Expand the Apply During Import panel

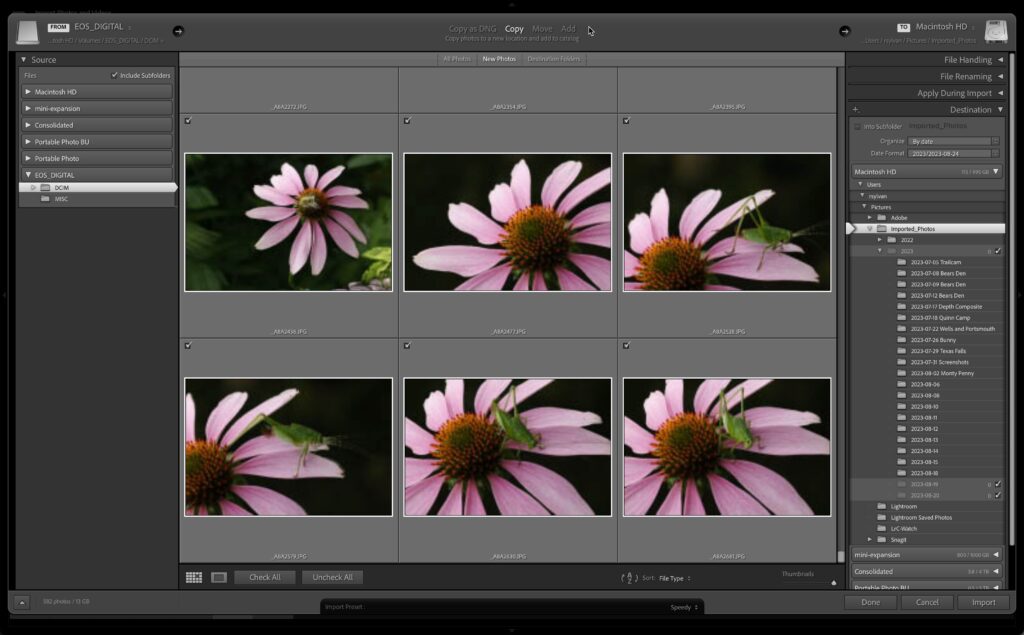coord(1000,93)
